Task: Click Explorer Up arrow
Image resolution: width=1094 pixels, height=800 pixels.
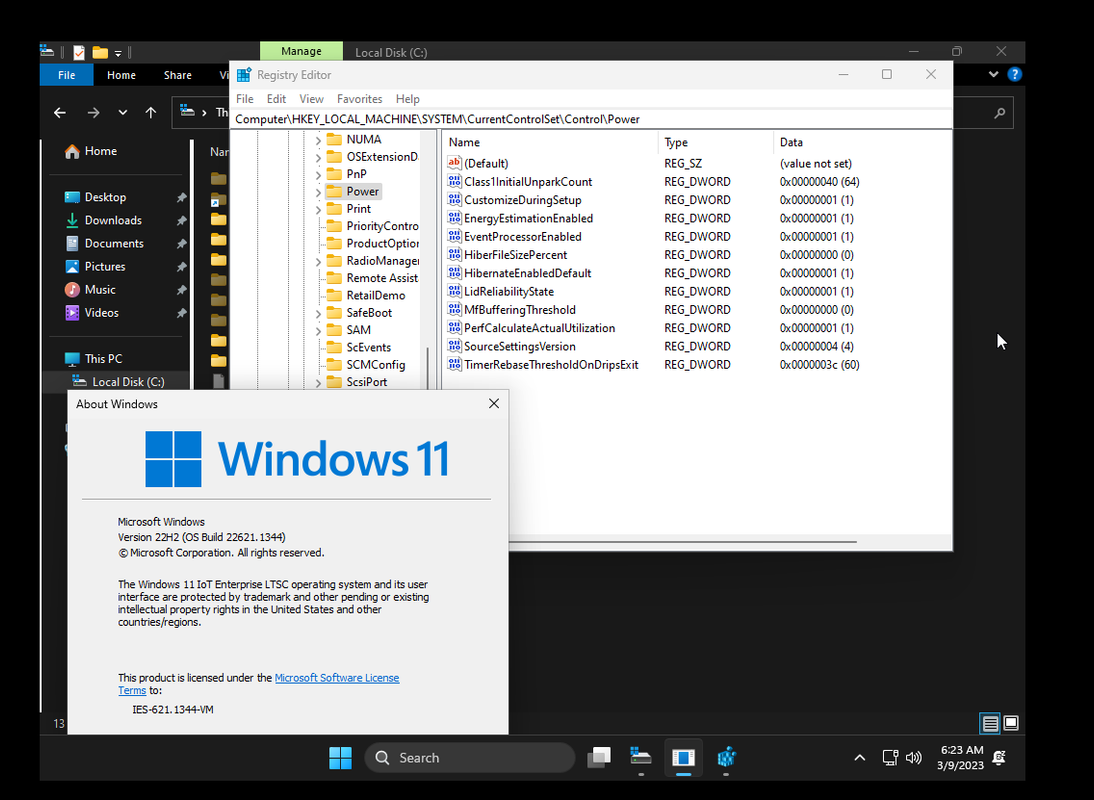Action: 151,112
